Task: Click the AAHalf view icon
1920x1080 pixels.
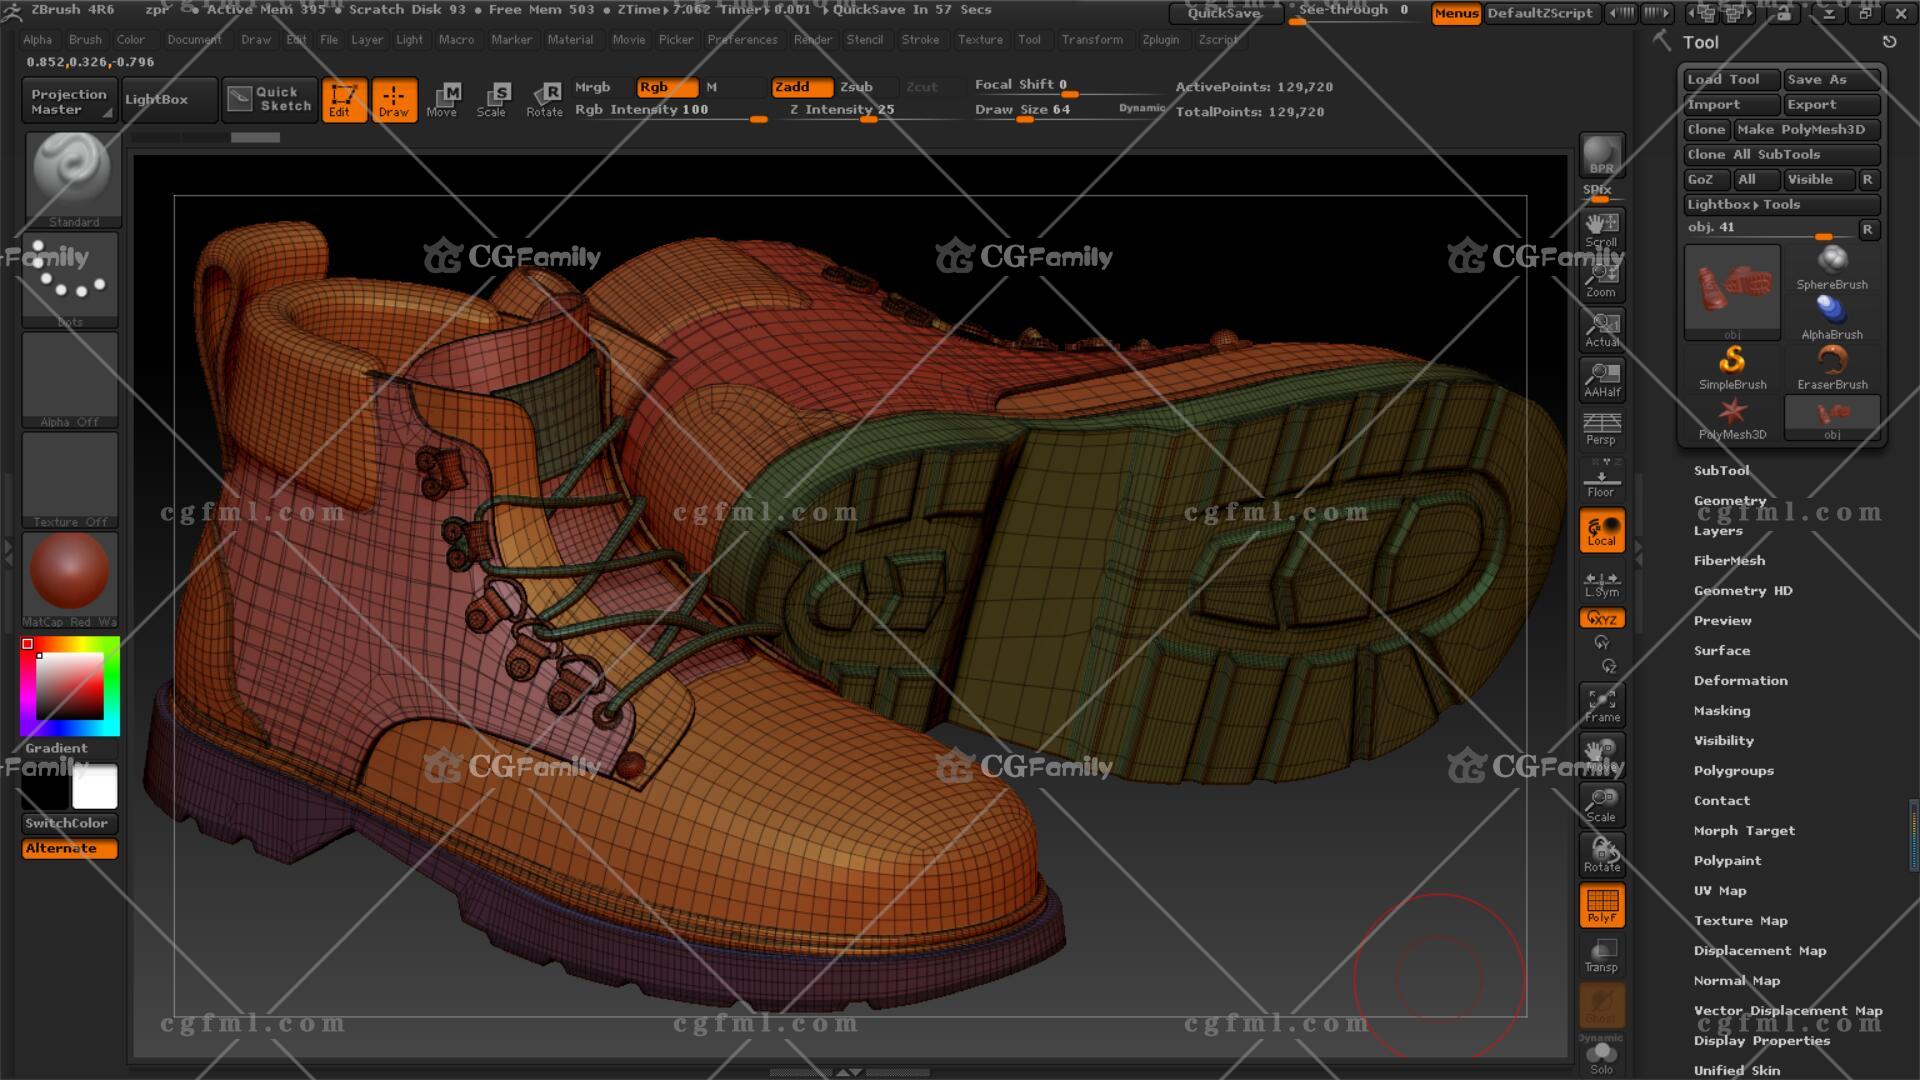Action: tap(1601, 380)
